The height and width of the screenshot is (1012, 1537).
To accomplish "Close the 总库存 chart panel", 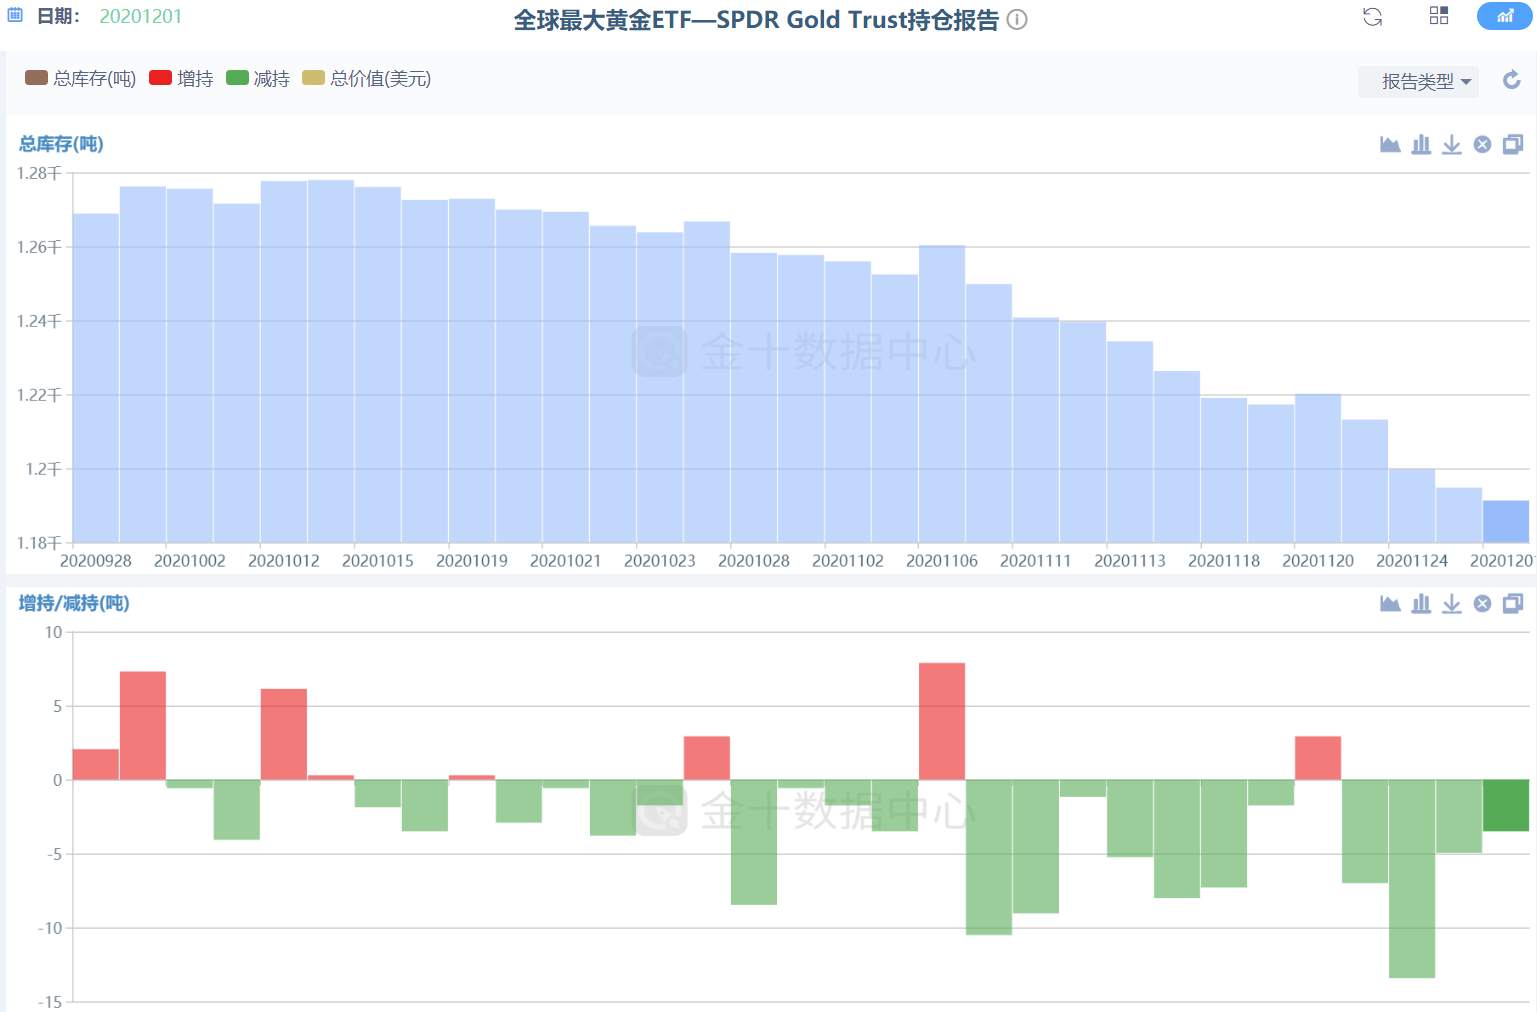I will [1483, 144].
